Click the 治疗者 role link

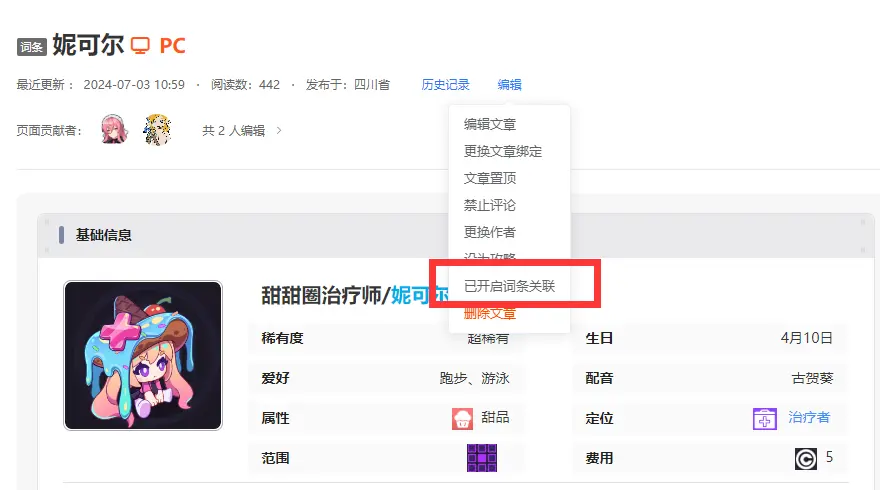[809, 418]
